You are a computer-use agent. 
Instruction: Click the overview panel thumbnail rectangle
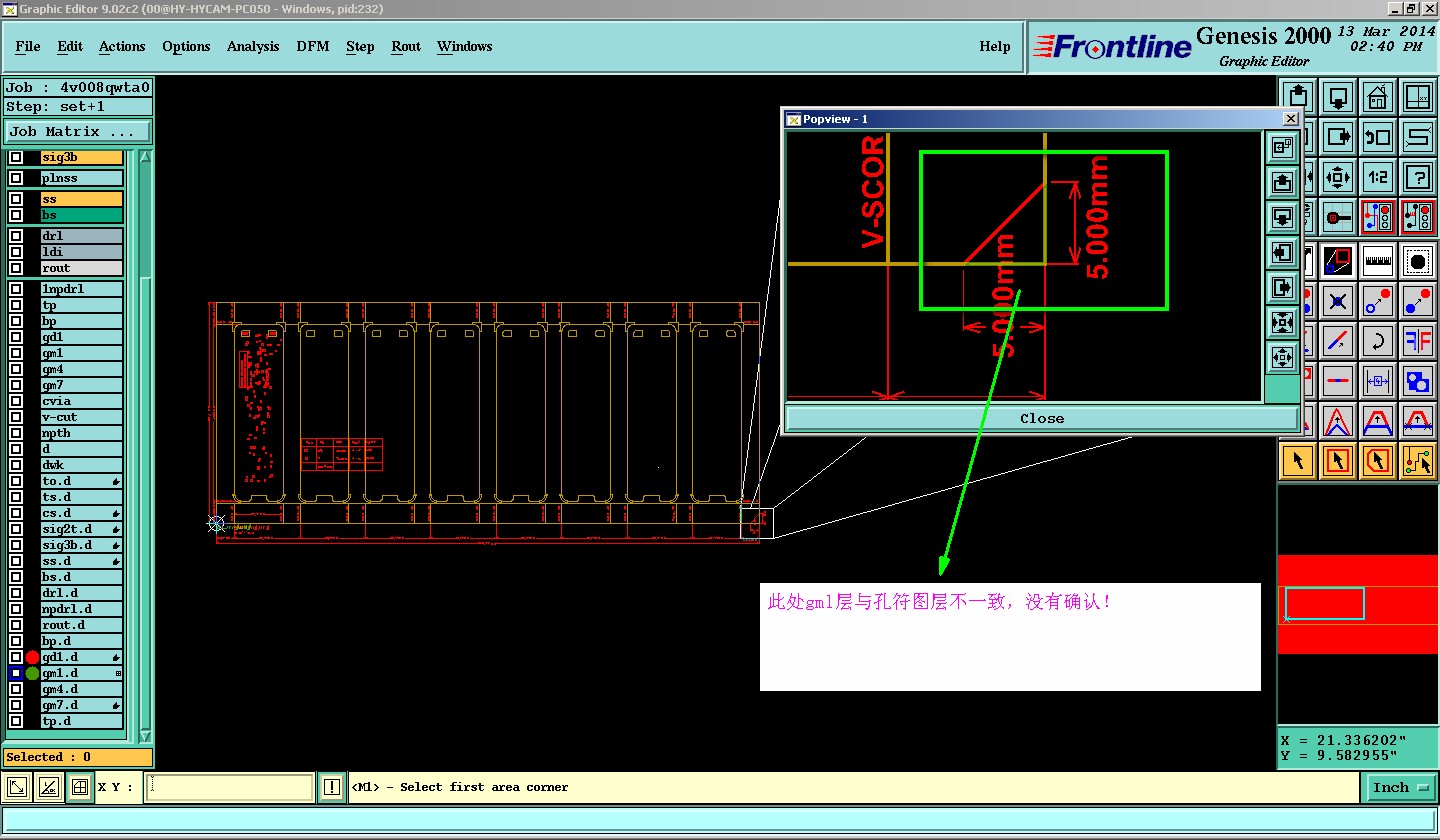(1325, 603)
